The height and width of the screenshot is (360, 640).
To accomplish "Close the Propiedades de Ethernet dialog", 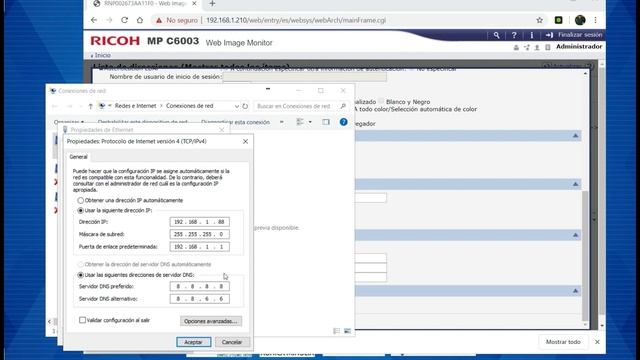I will pyautogui.click(x=222, y=130).
